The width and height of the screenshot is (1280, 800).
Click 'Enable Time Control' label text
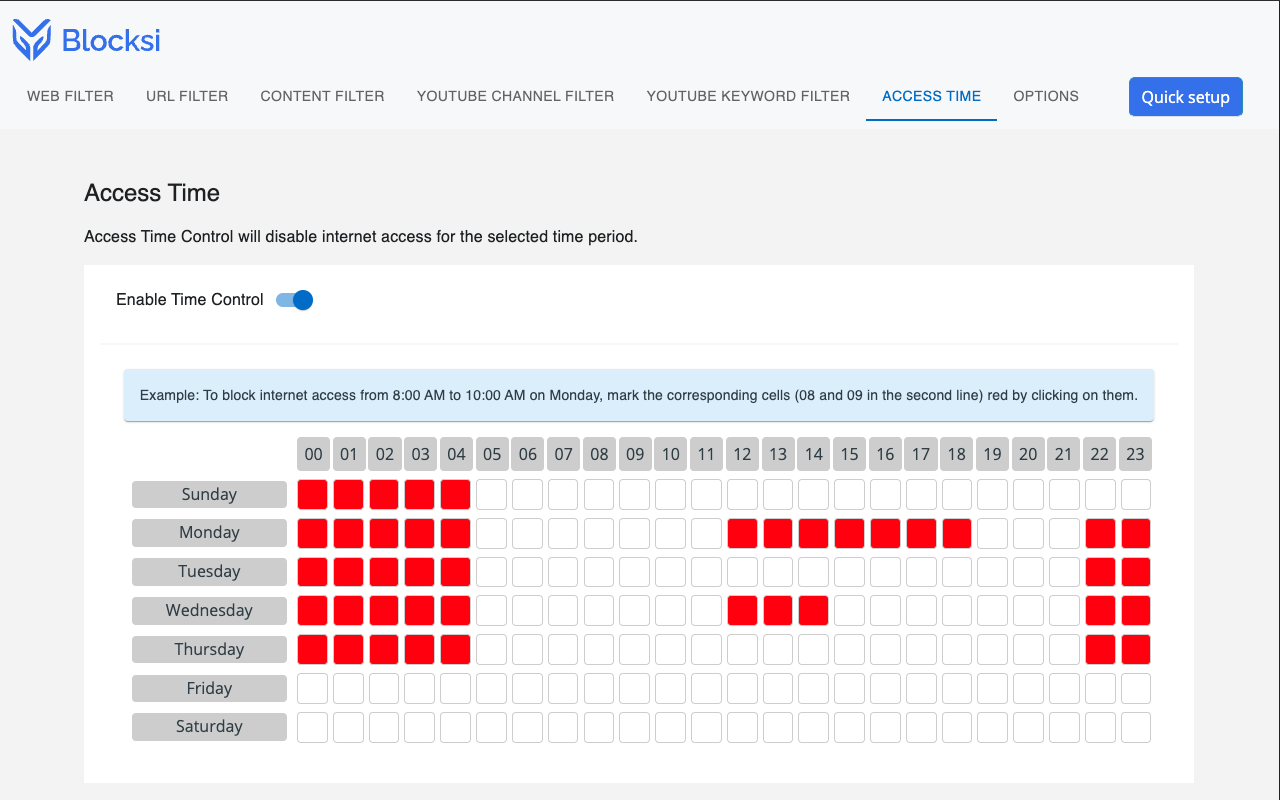click(x=190, y=300)
